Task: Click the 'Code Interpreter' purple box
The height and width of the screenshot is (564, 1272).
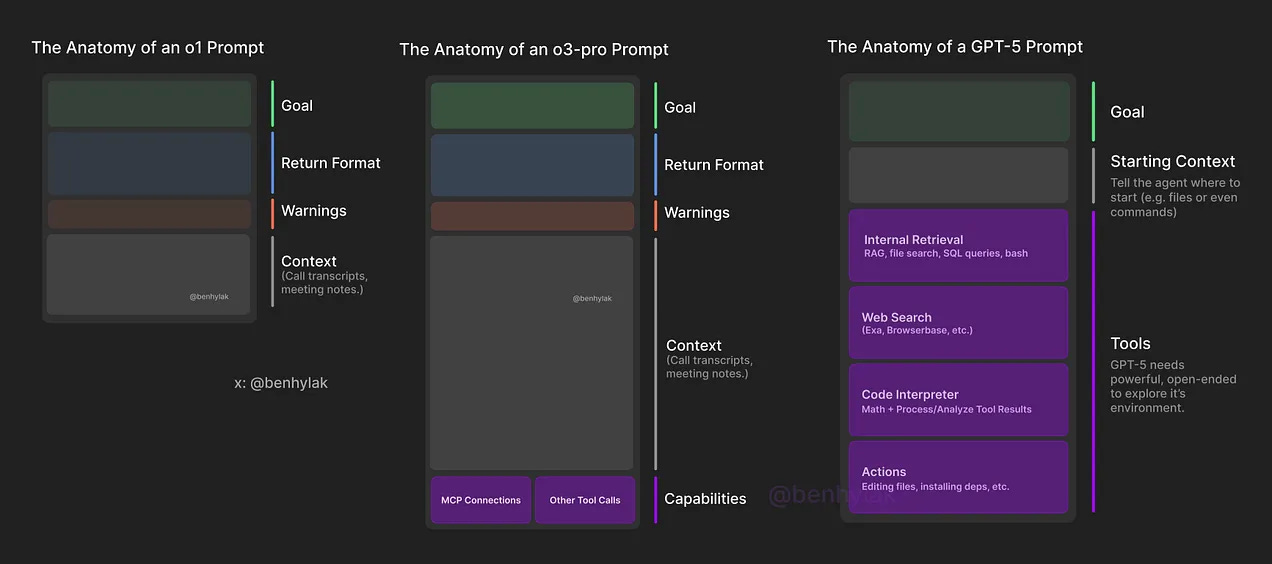Action: 959,400
